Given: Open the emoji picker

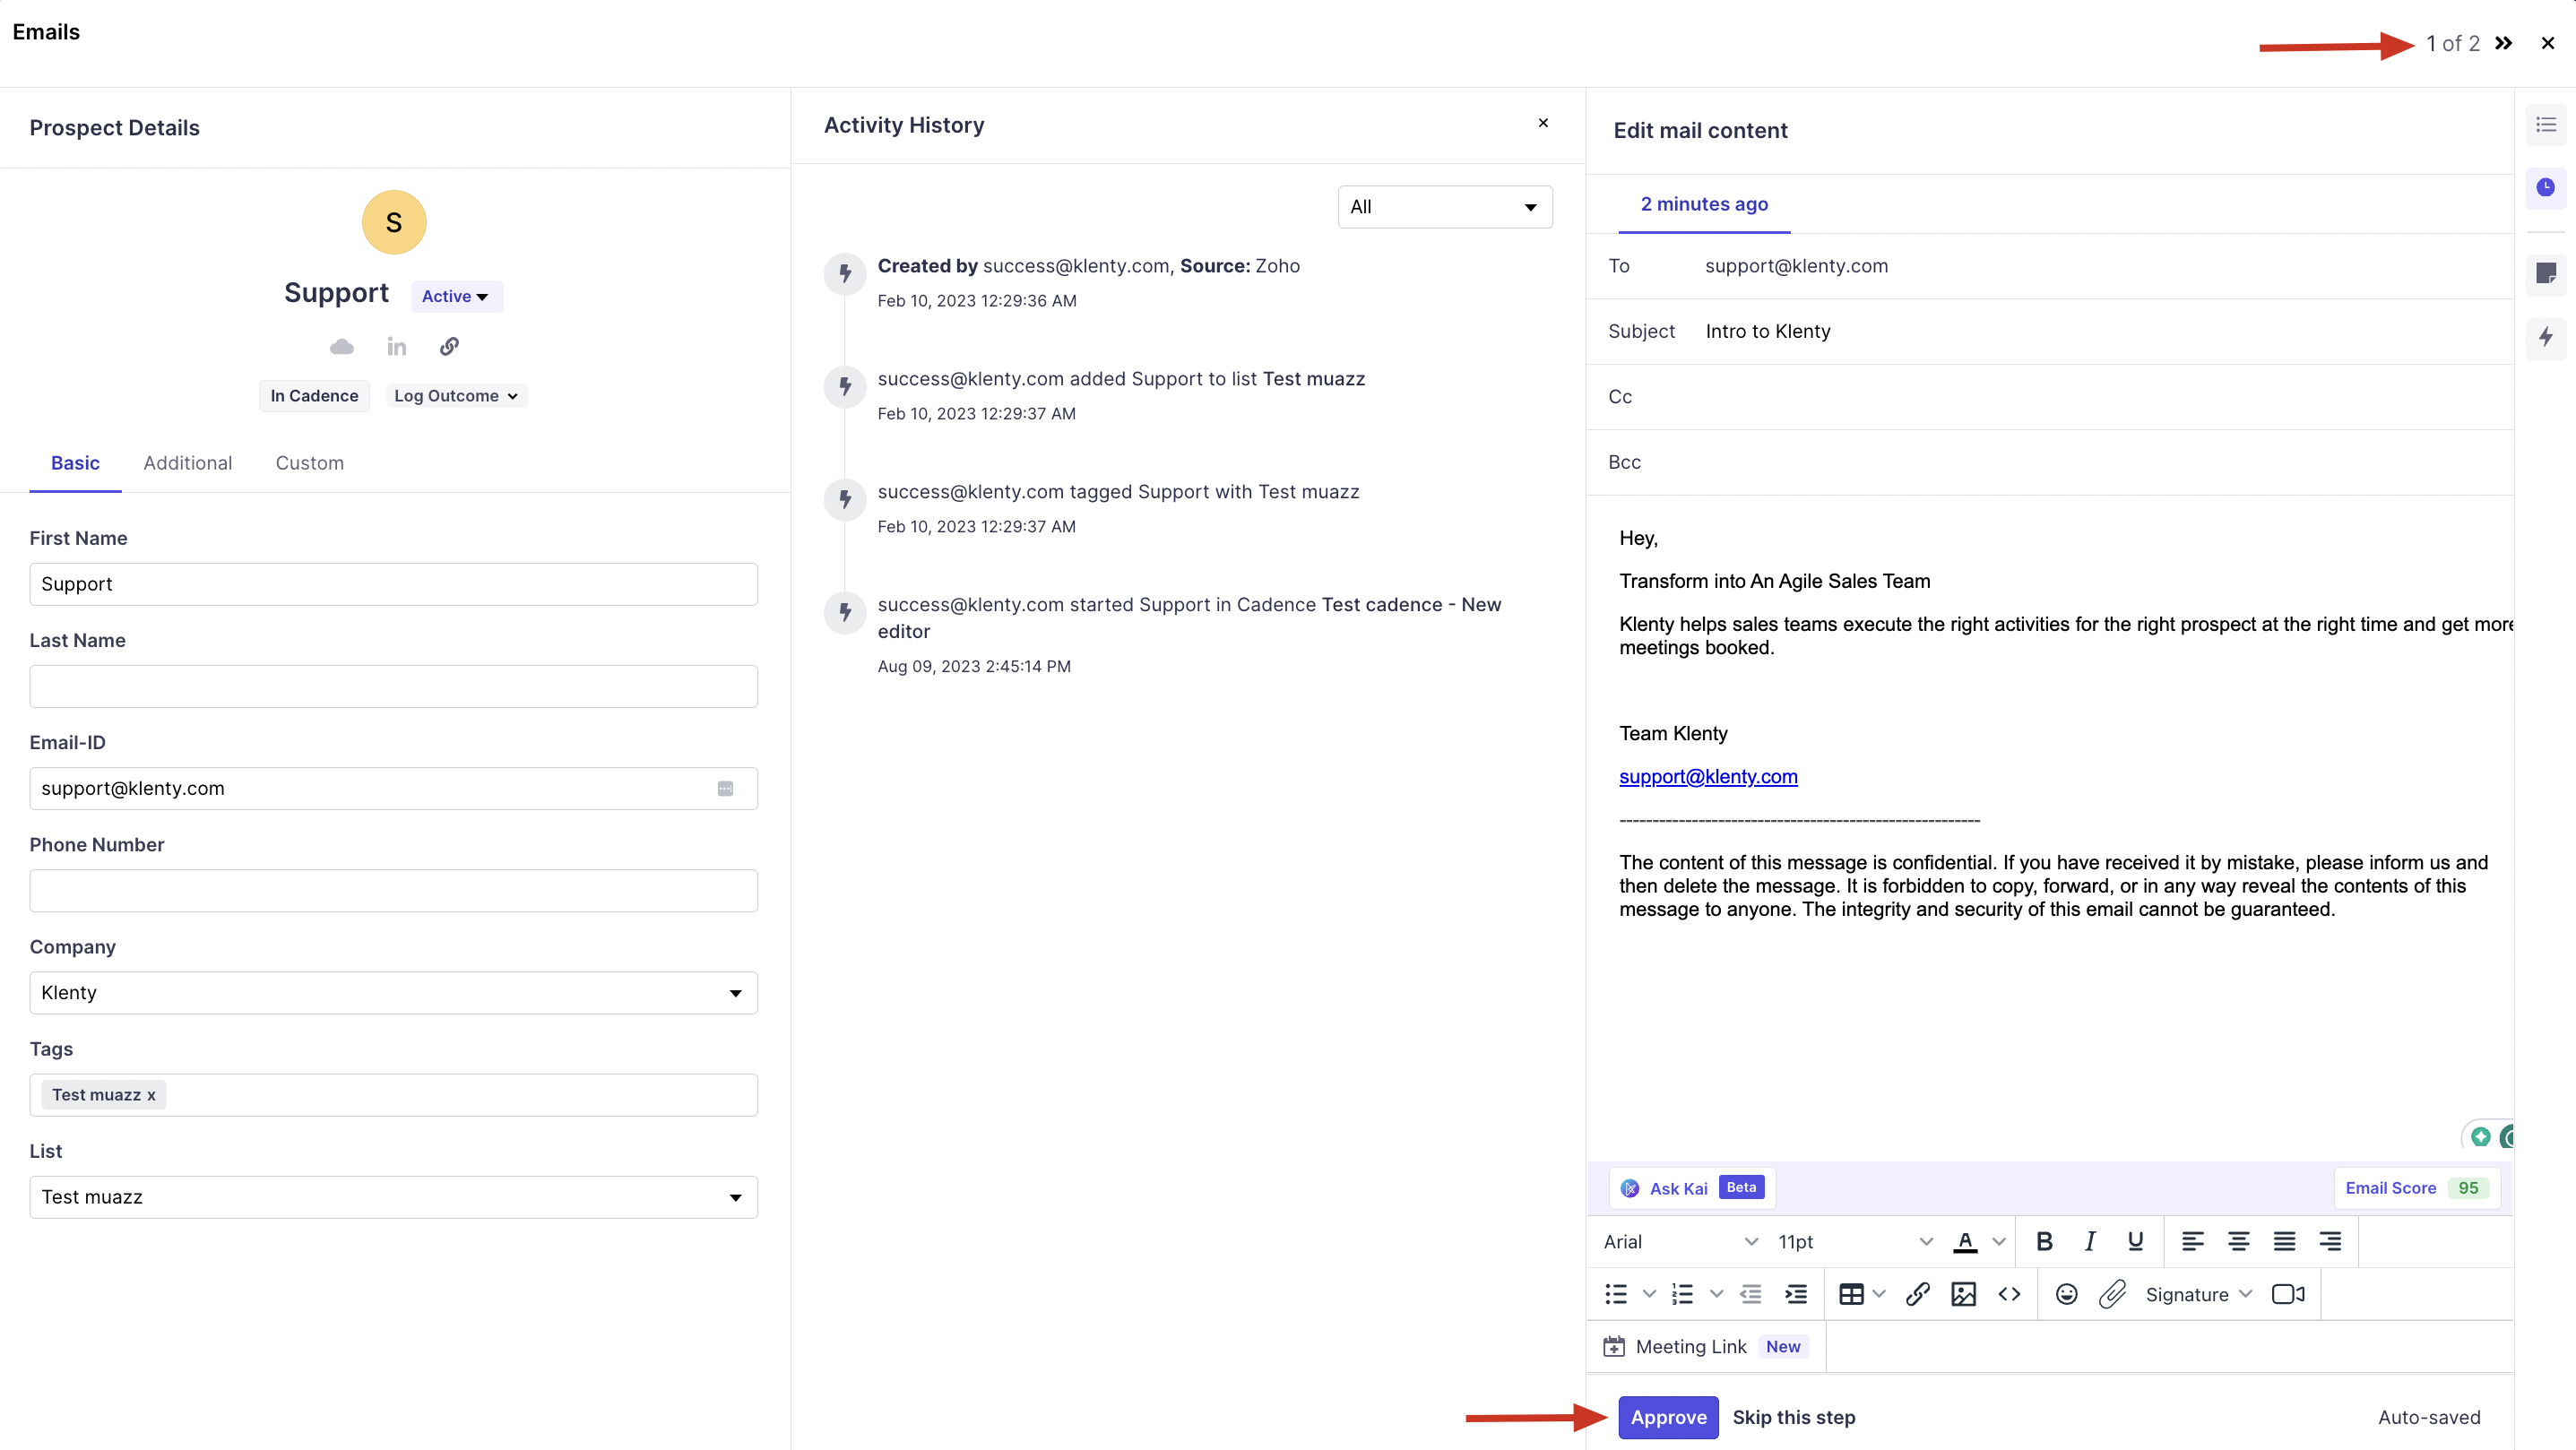Looking at the screenshot, I should coord(2066,1294).
